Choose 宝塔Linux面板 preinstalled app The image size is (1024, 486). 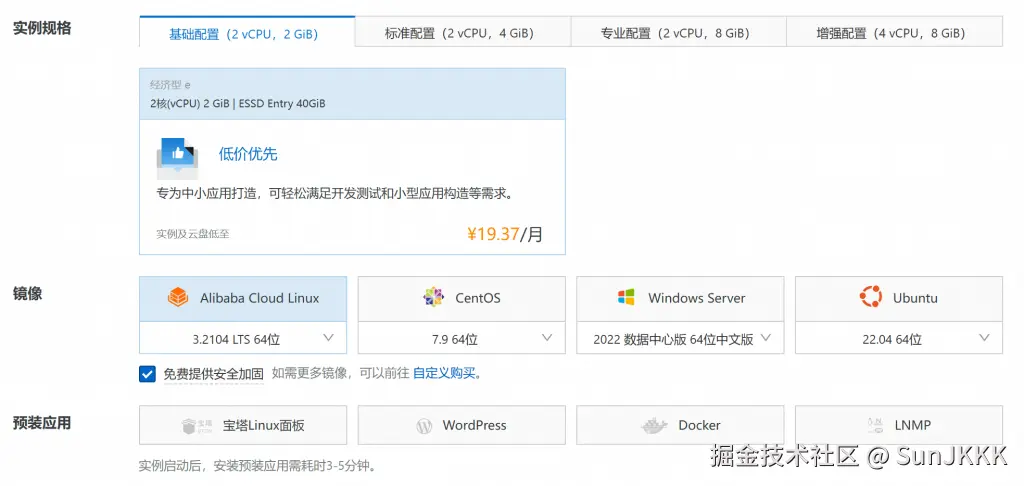[x=243, y=425]
